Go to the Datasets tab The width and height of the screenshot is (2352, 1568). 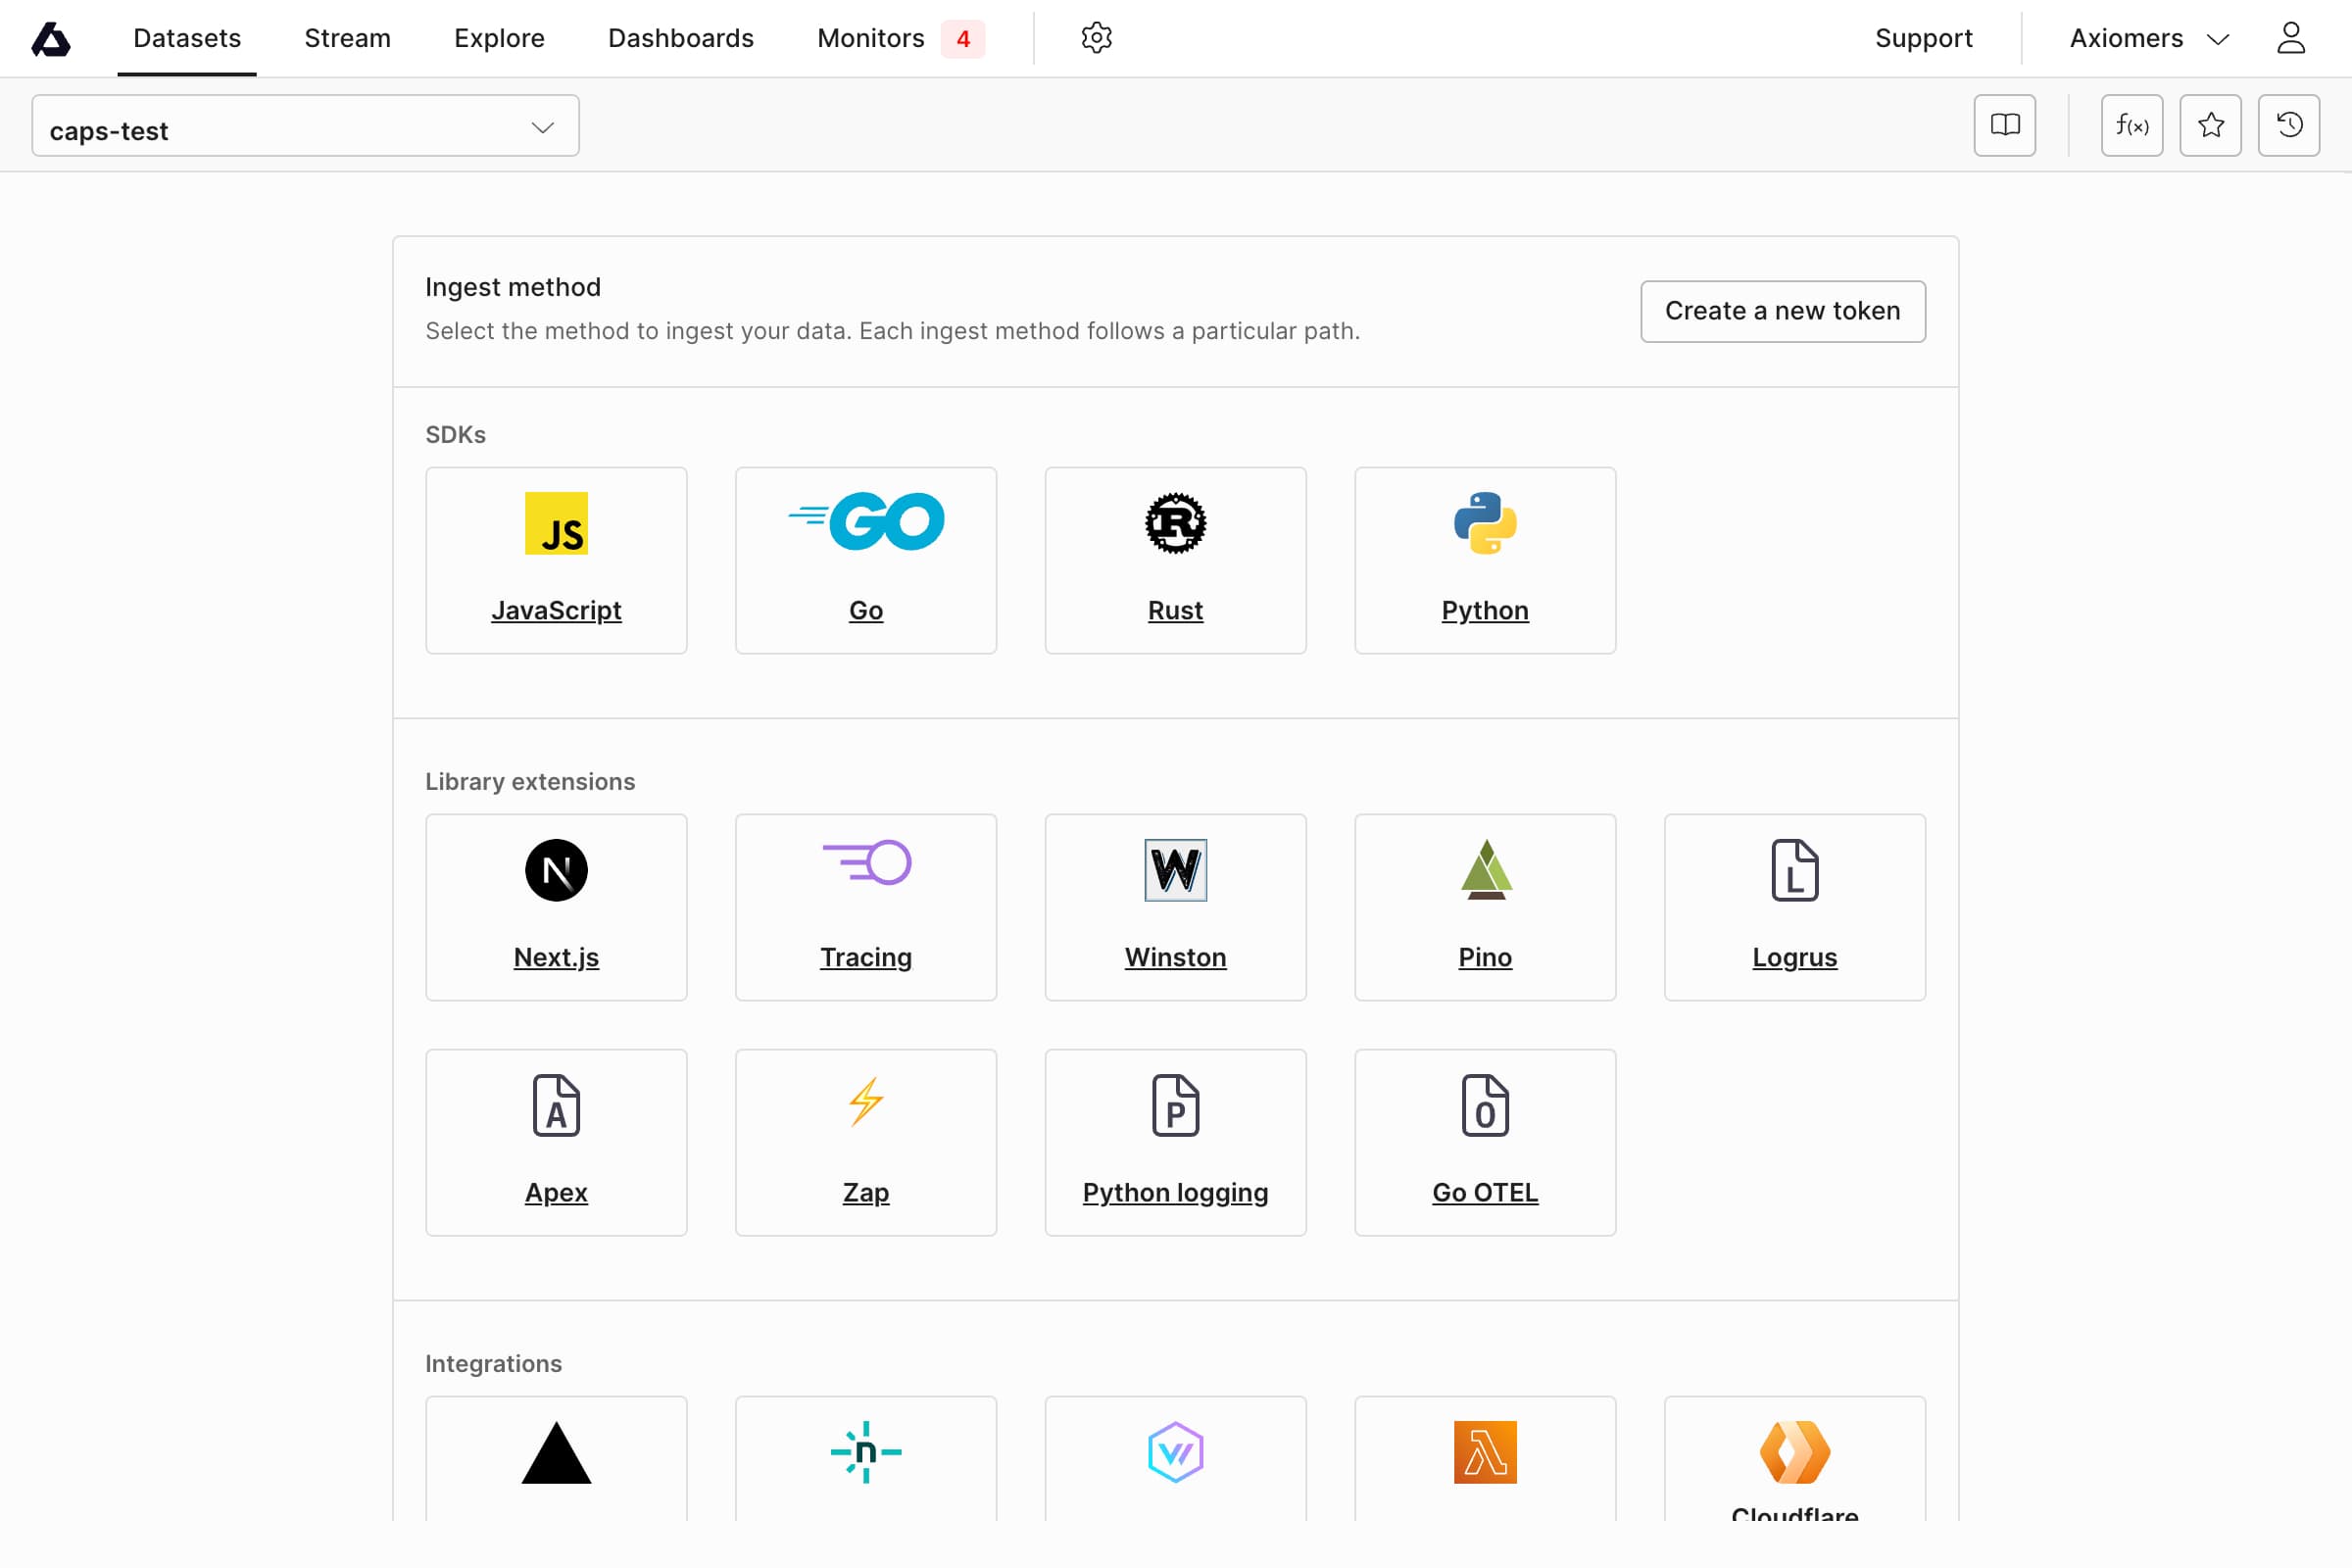(x=187, y=39)
